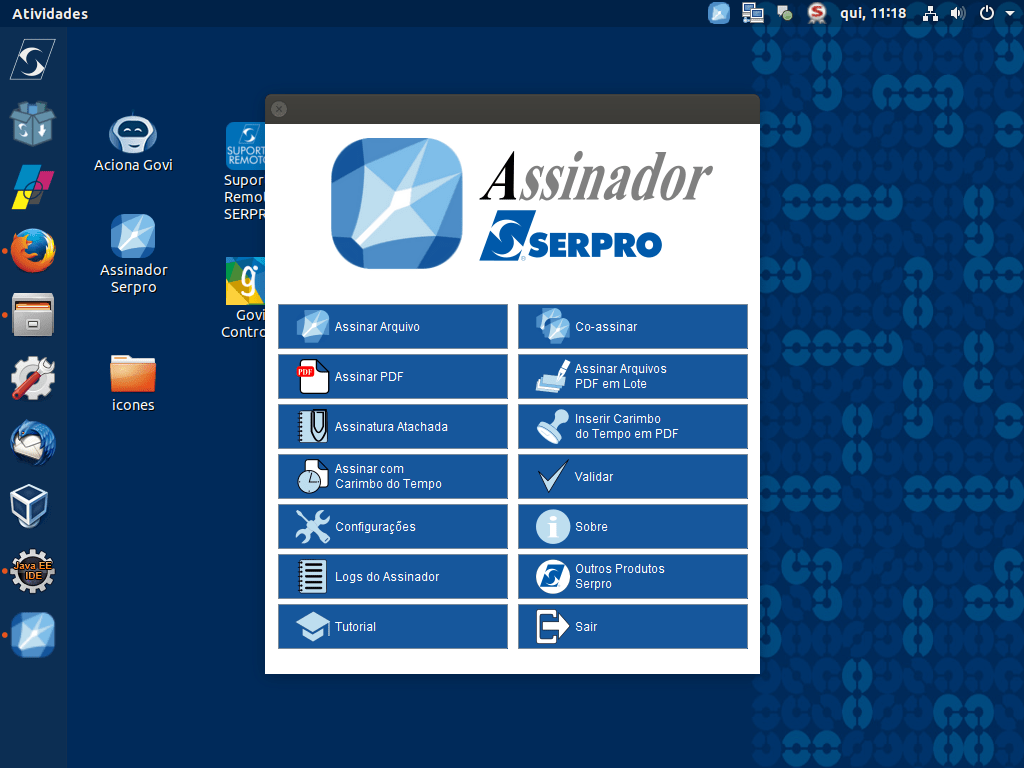View Logs do Assinador
This screenshot has height=768, width=1024.
392,577
